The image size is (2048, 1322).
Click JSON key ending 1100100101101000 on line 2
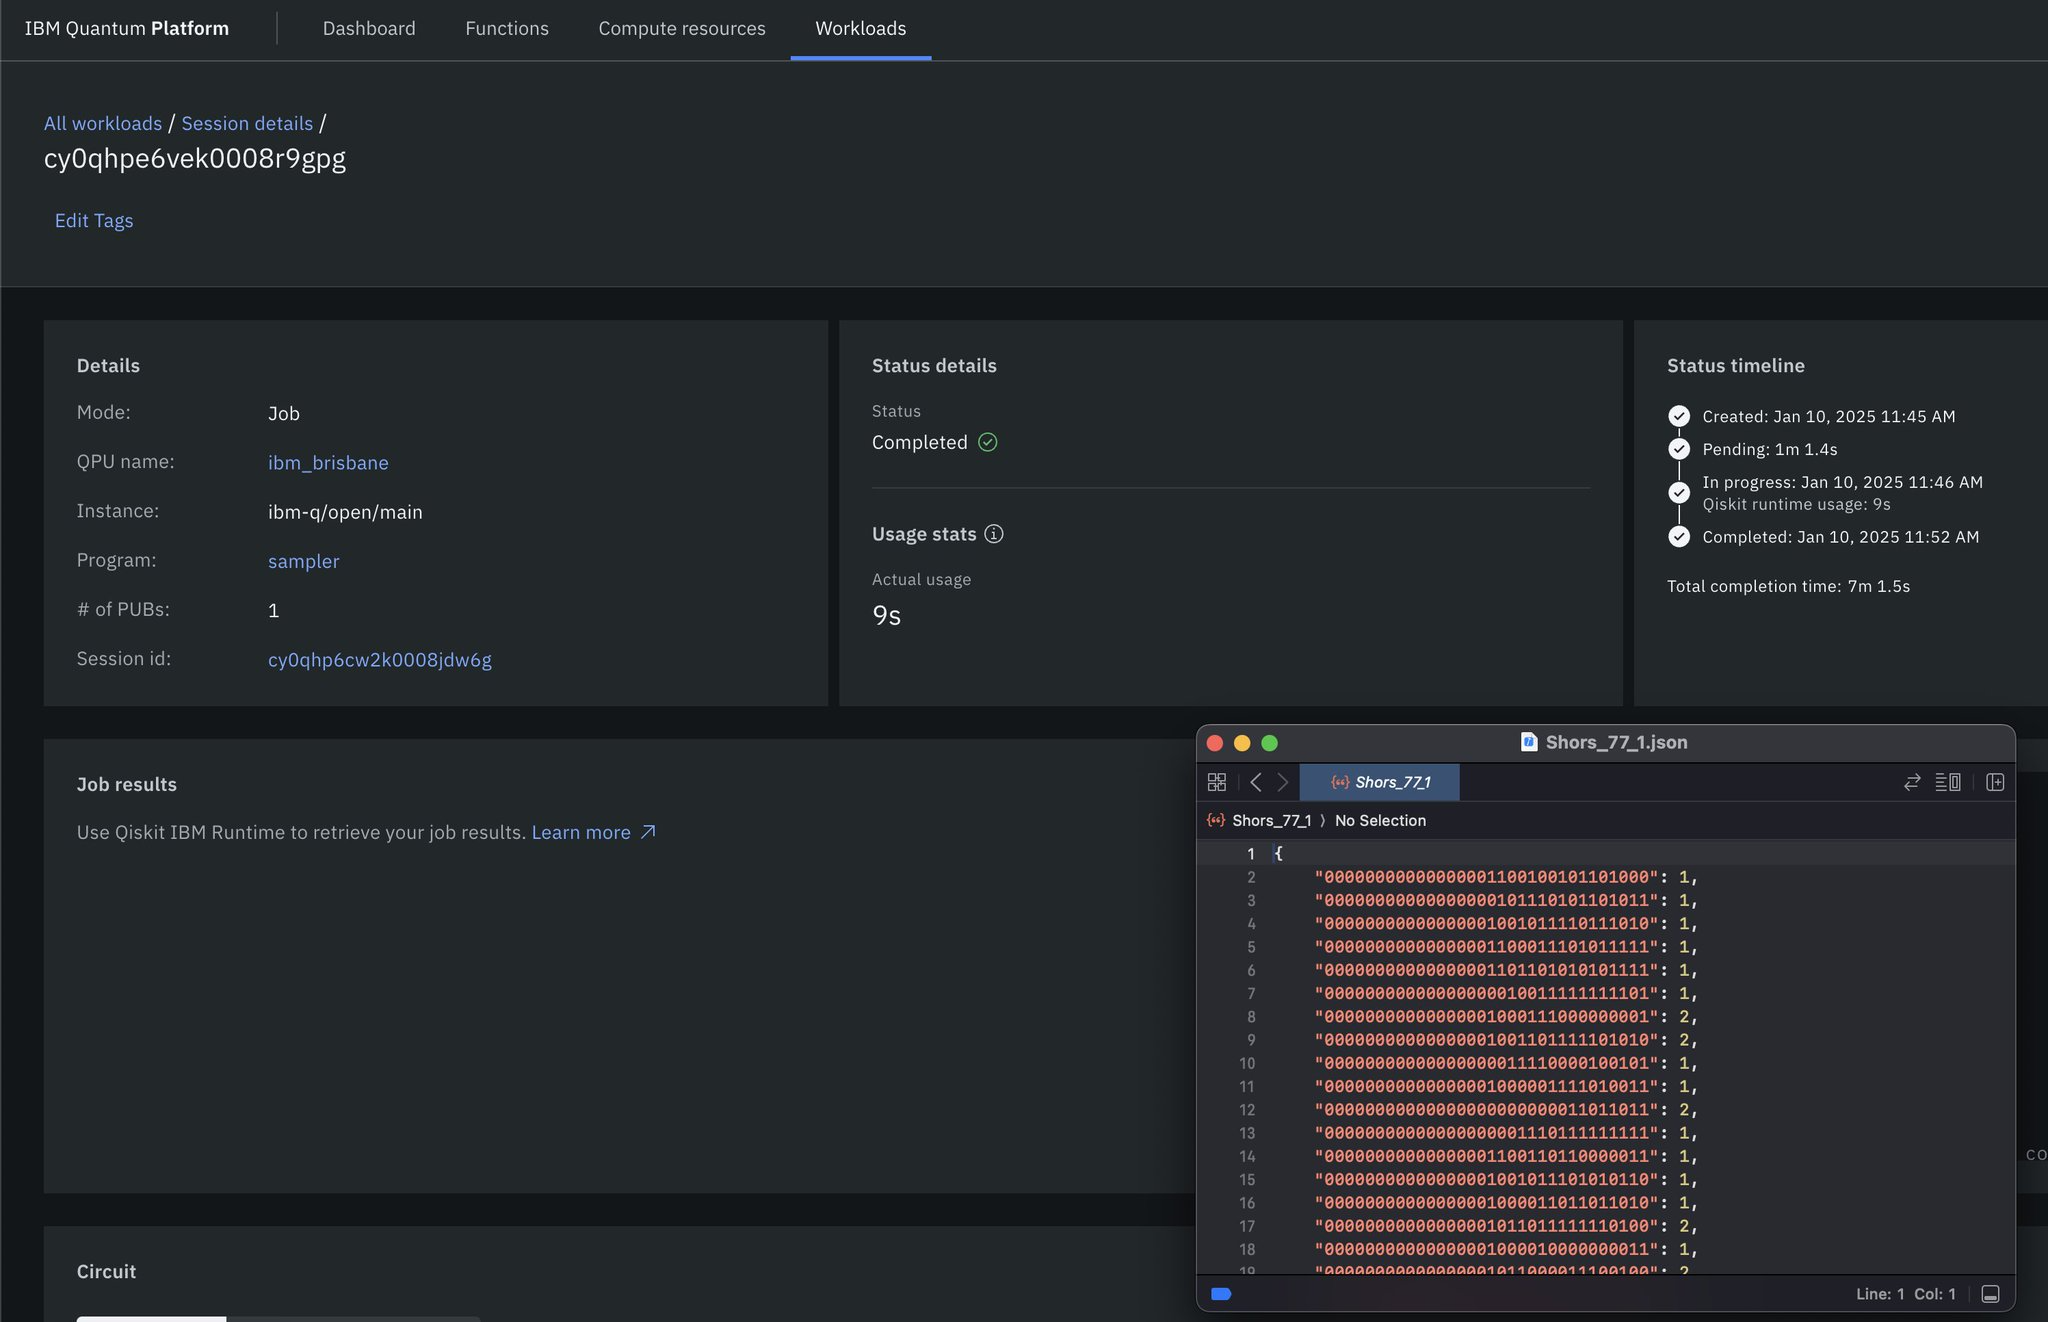(x=1487, y=877)
